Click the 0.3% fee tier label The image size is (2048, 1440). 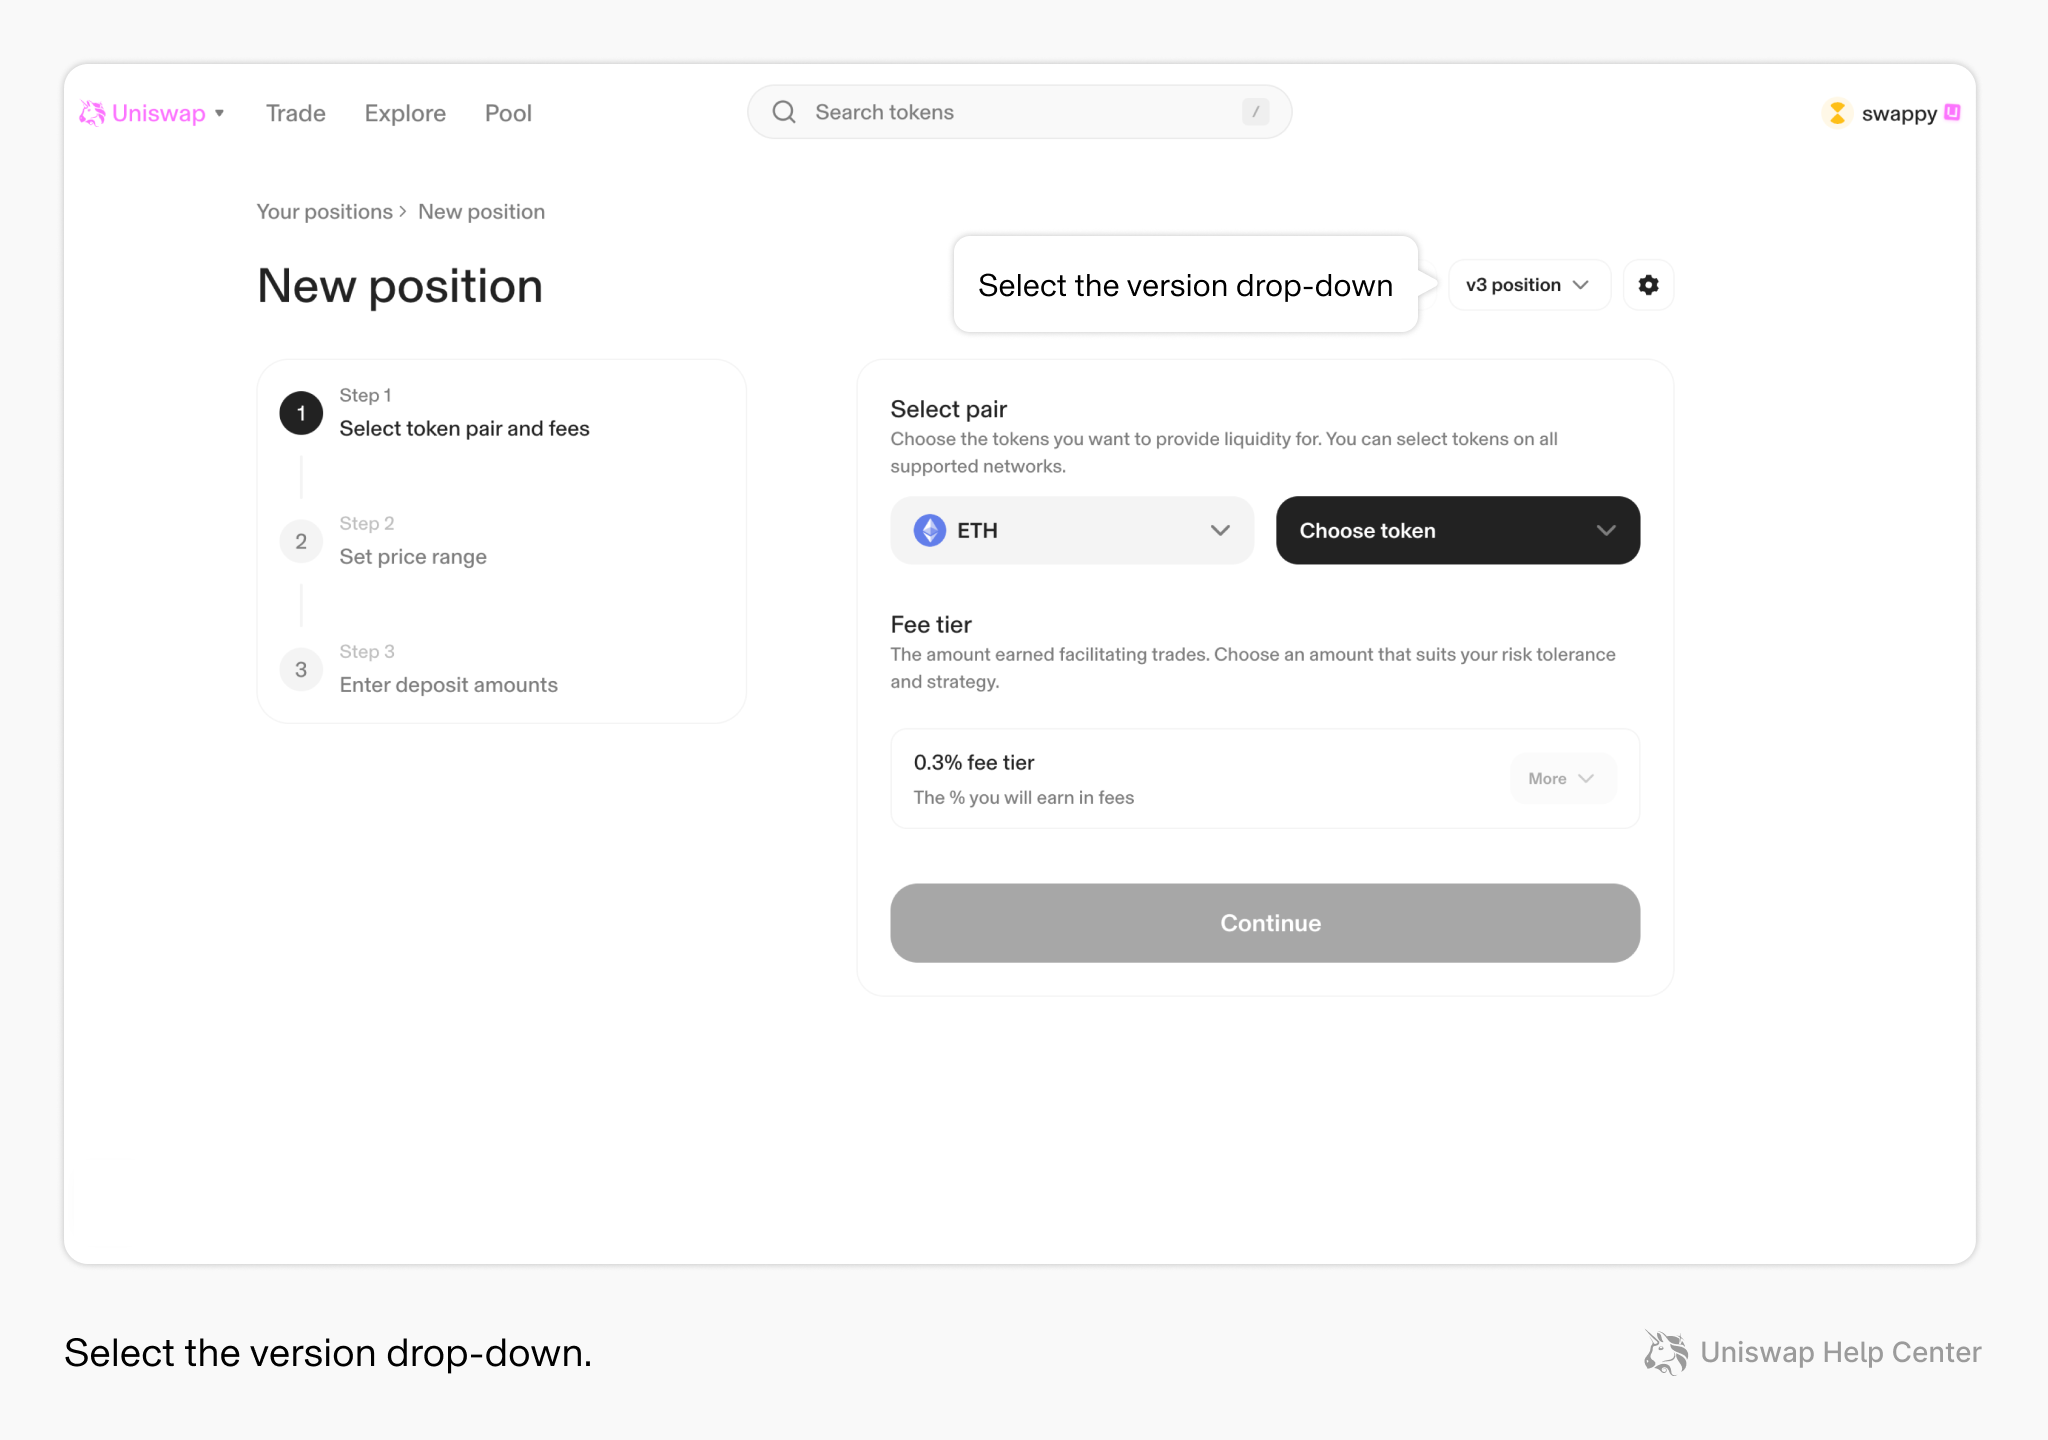pyautogui.click(x=974, y=762)
